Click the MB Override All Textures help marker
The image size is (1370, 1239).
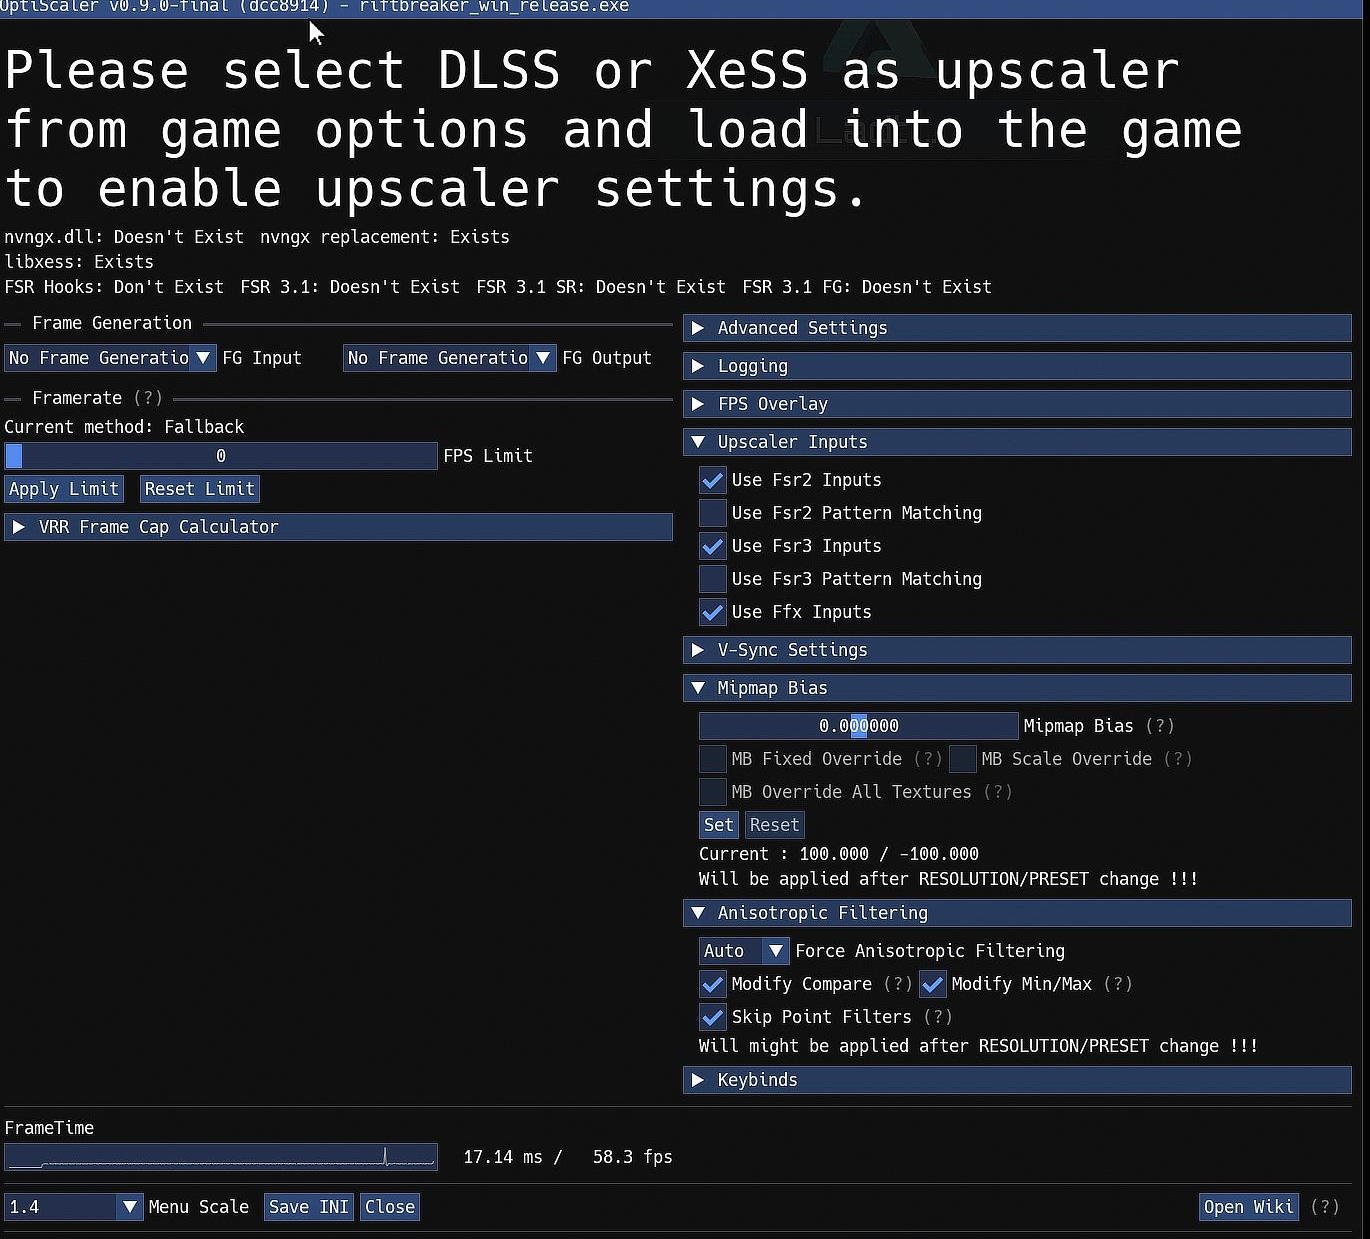pos(998,792)
